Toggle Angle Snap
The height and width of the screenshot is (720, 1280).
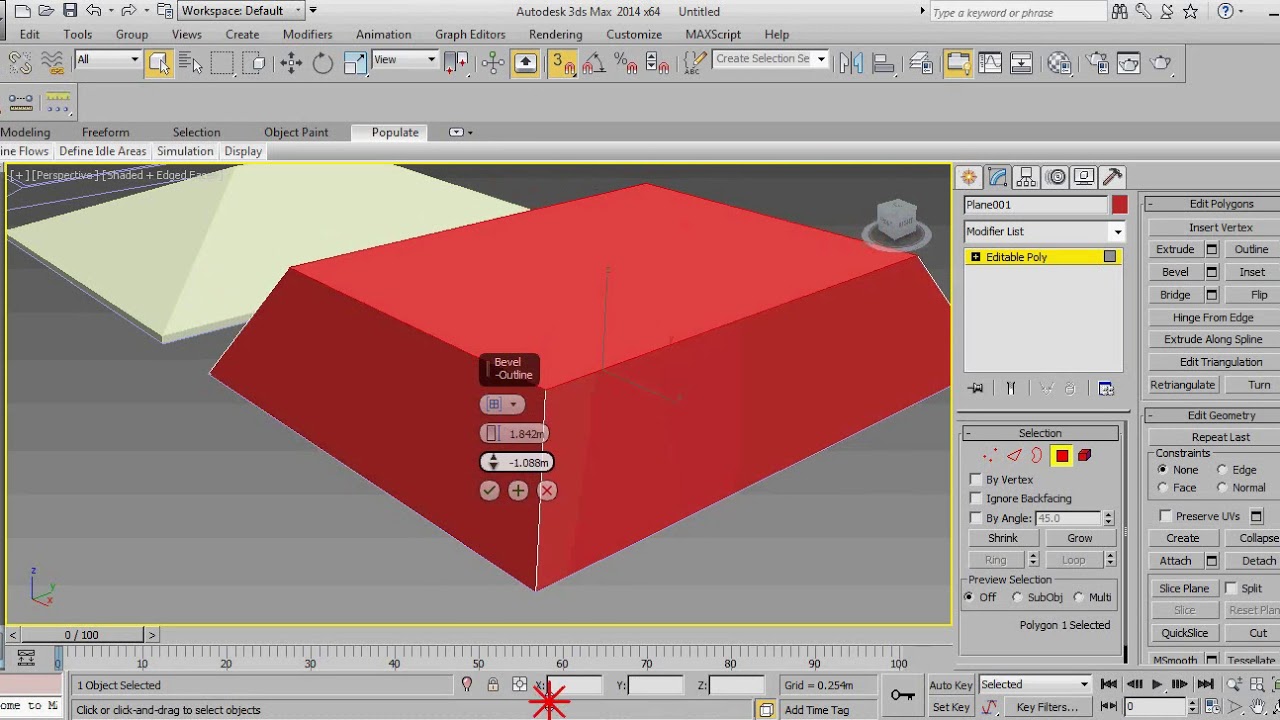(x=594, y=63)
